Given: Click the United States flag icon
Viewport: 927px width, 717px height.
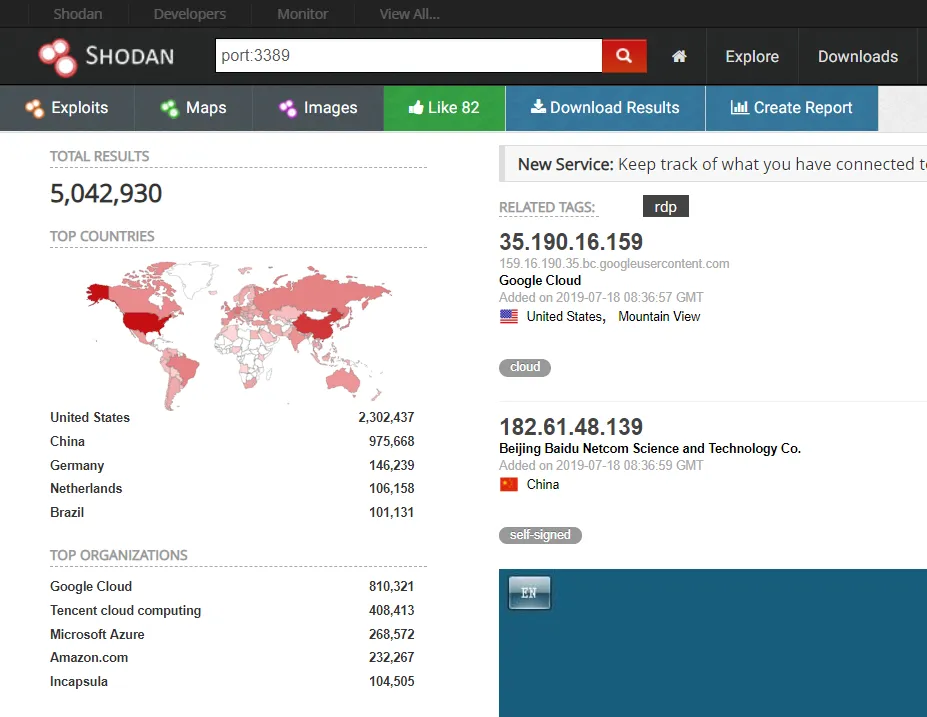Looking at the screenshot, I should (508, 316).
